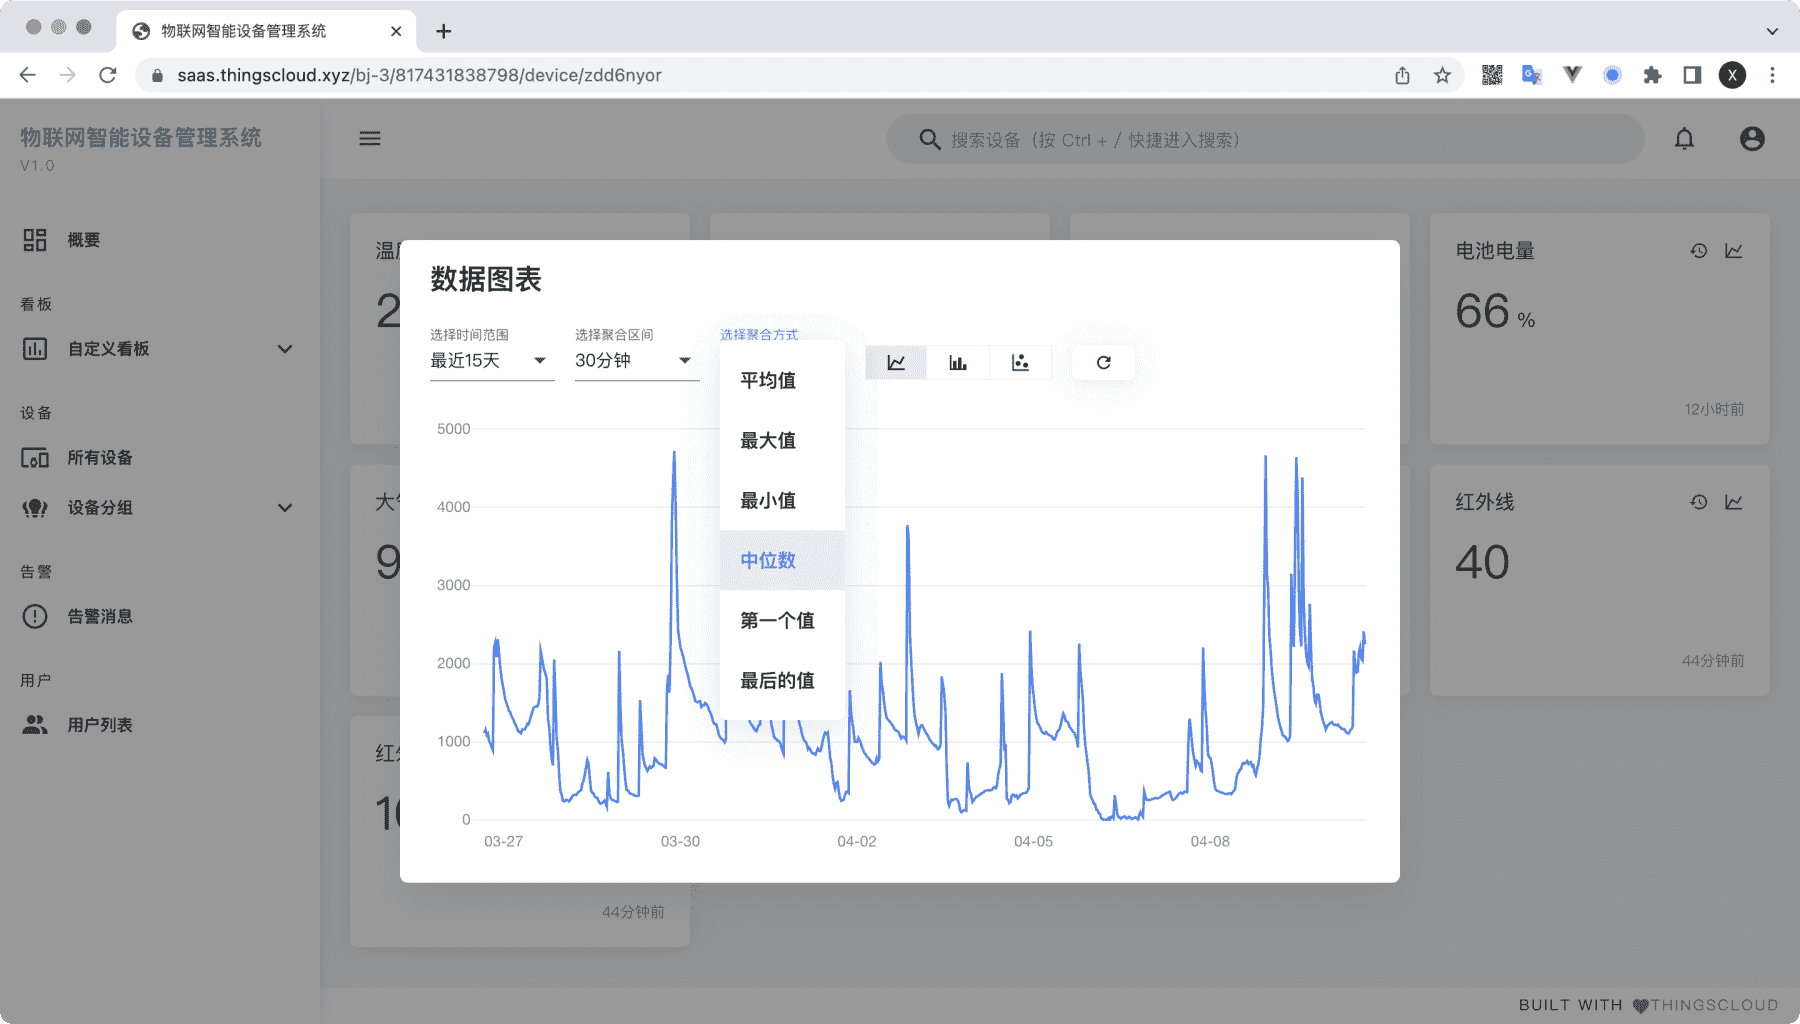This screenshot has height=1024, width=1800.
Task: Select the scatter chart view icon
Action: click(1021, 362)
